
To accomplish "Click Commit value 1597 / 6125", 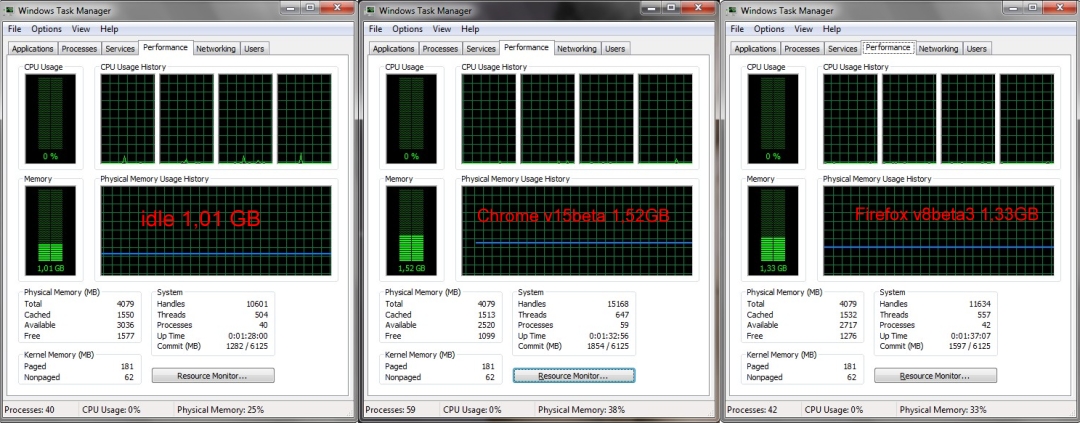I will pos(970,347).
